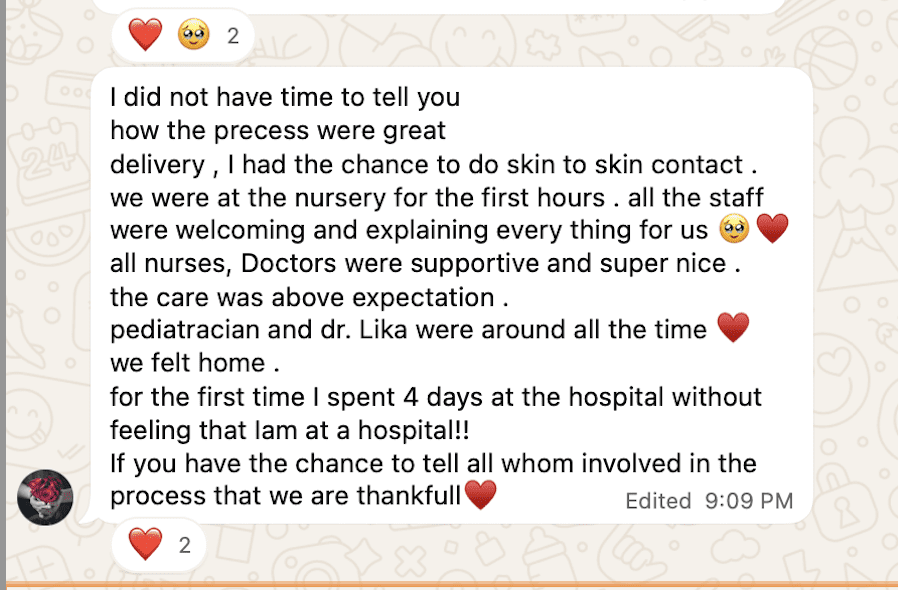Click the "Edited" label on the message
Image resolution: width=898 pixels, height=590 pixels.
pos(659,500)
